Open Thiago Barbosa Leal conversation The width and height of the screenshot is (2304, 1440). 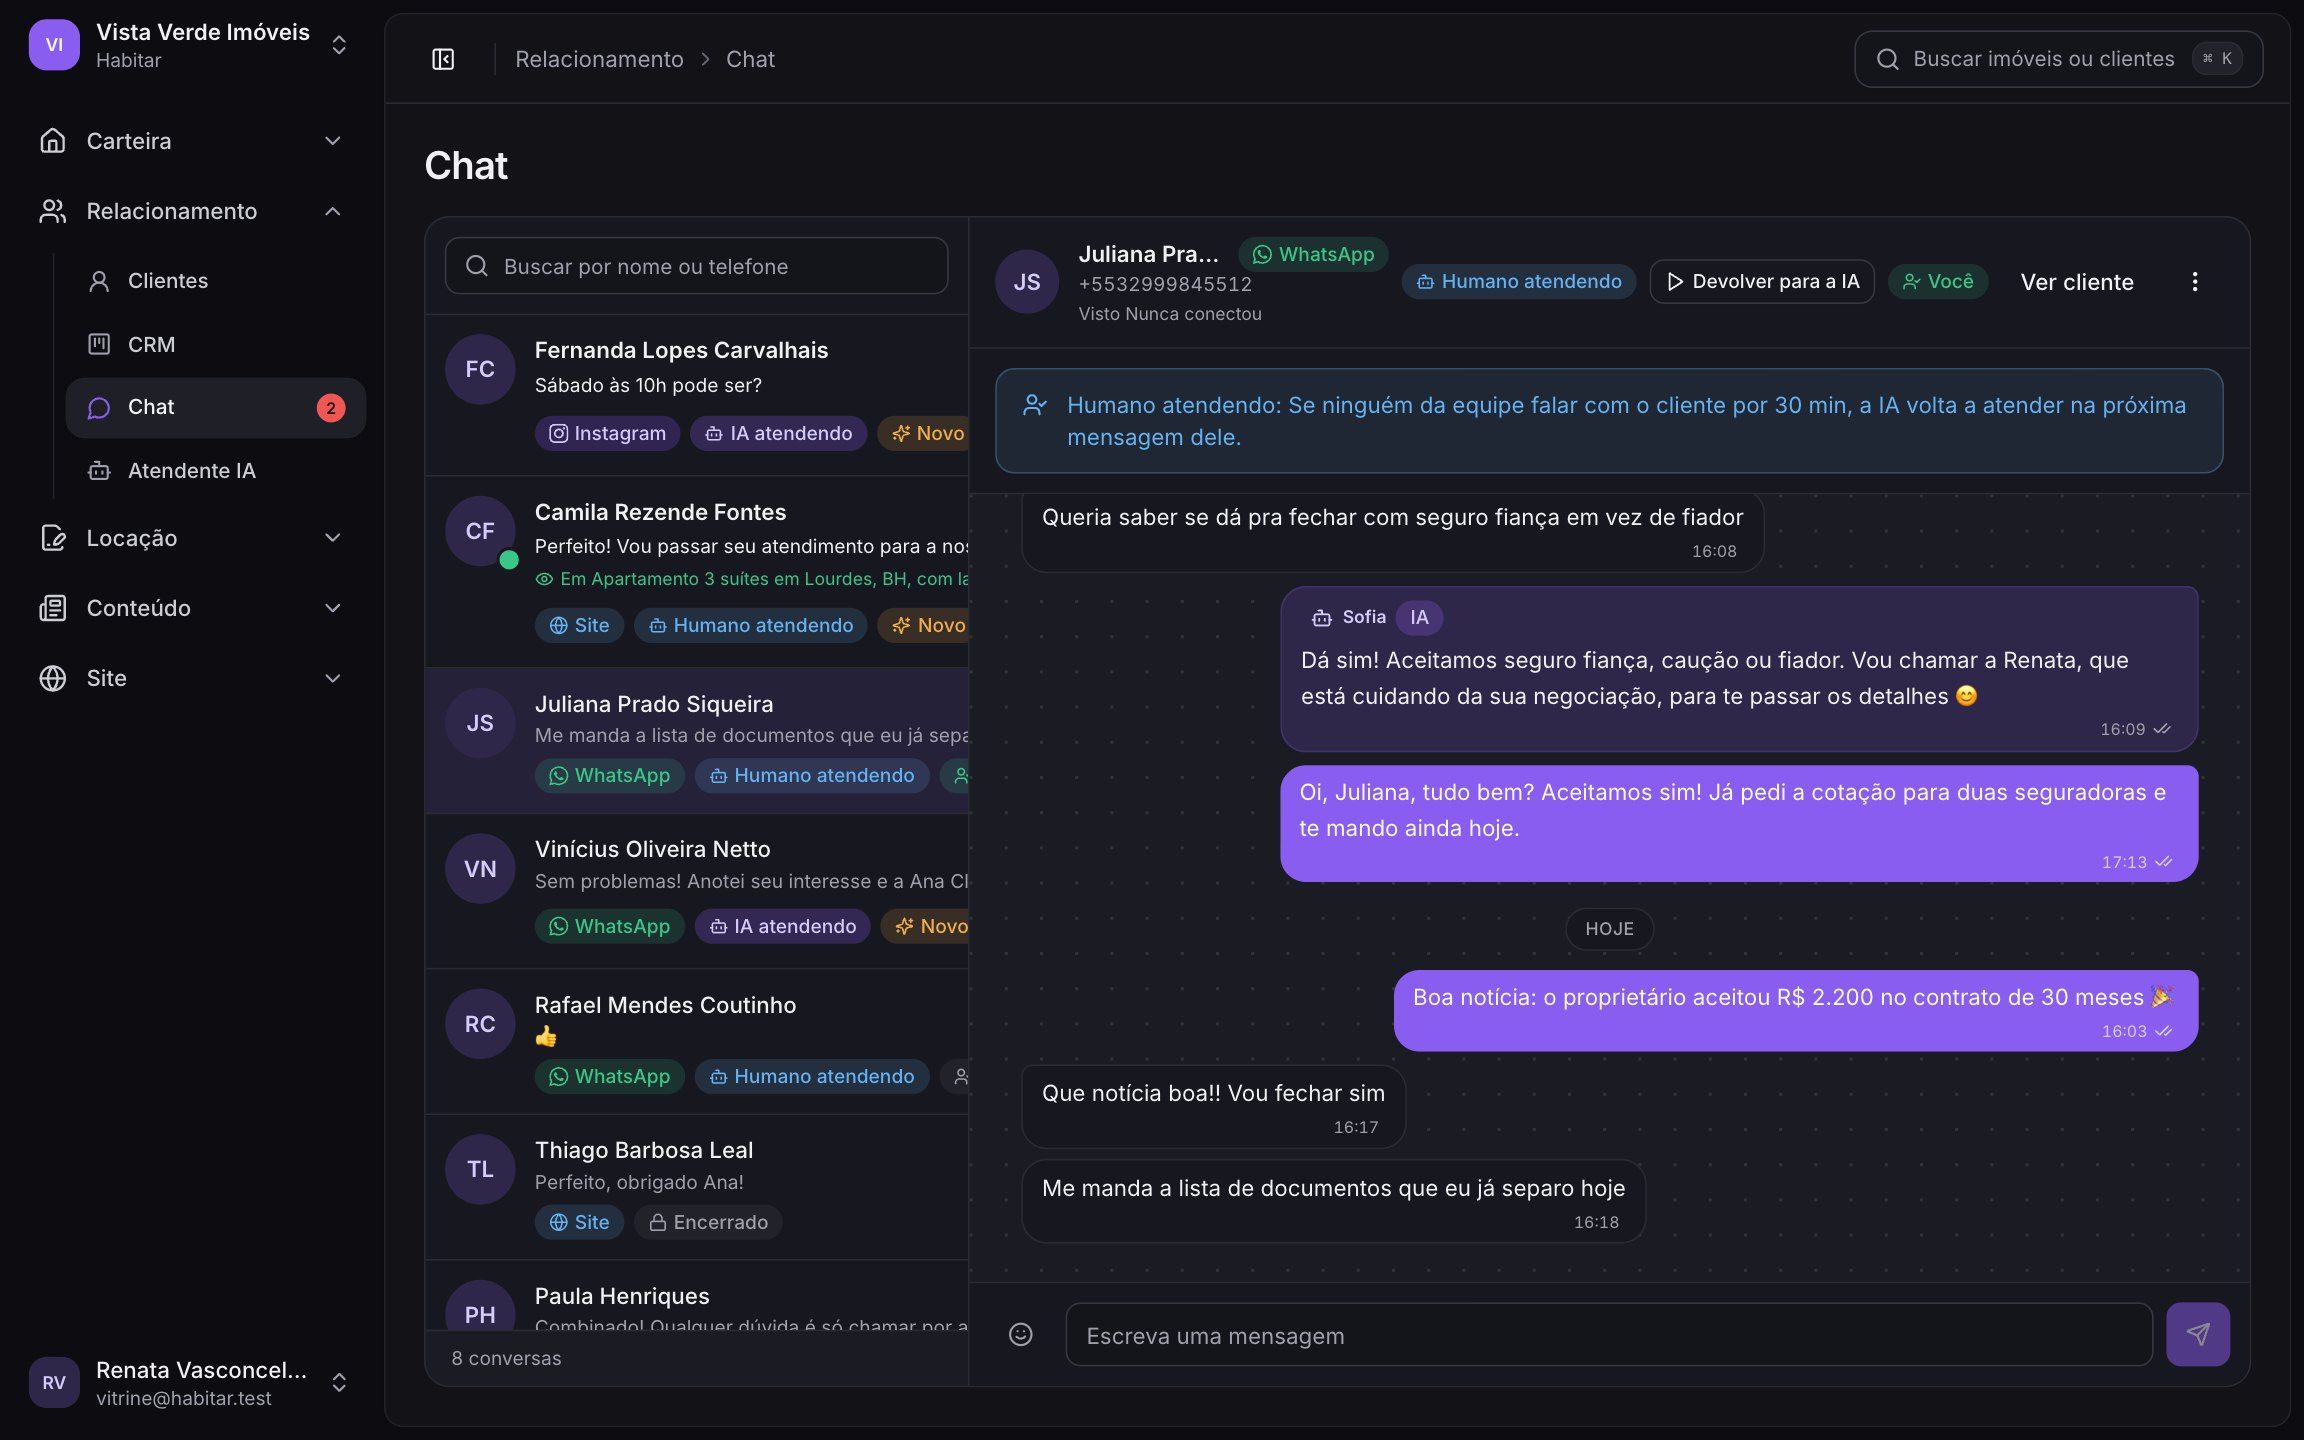pos(697,1187)
